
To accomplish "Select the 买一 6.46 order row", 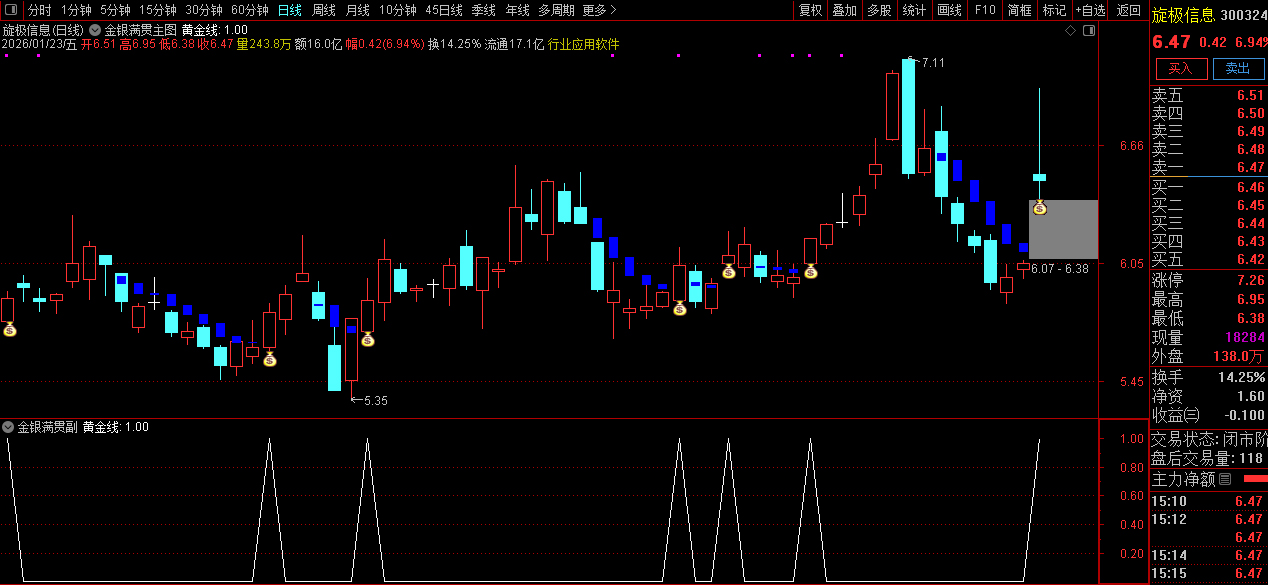I will (x=1208, y=187).
